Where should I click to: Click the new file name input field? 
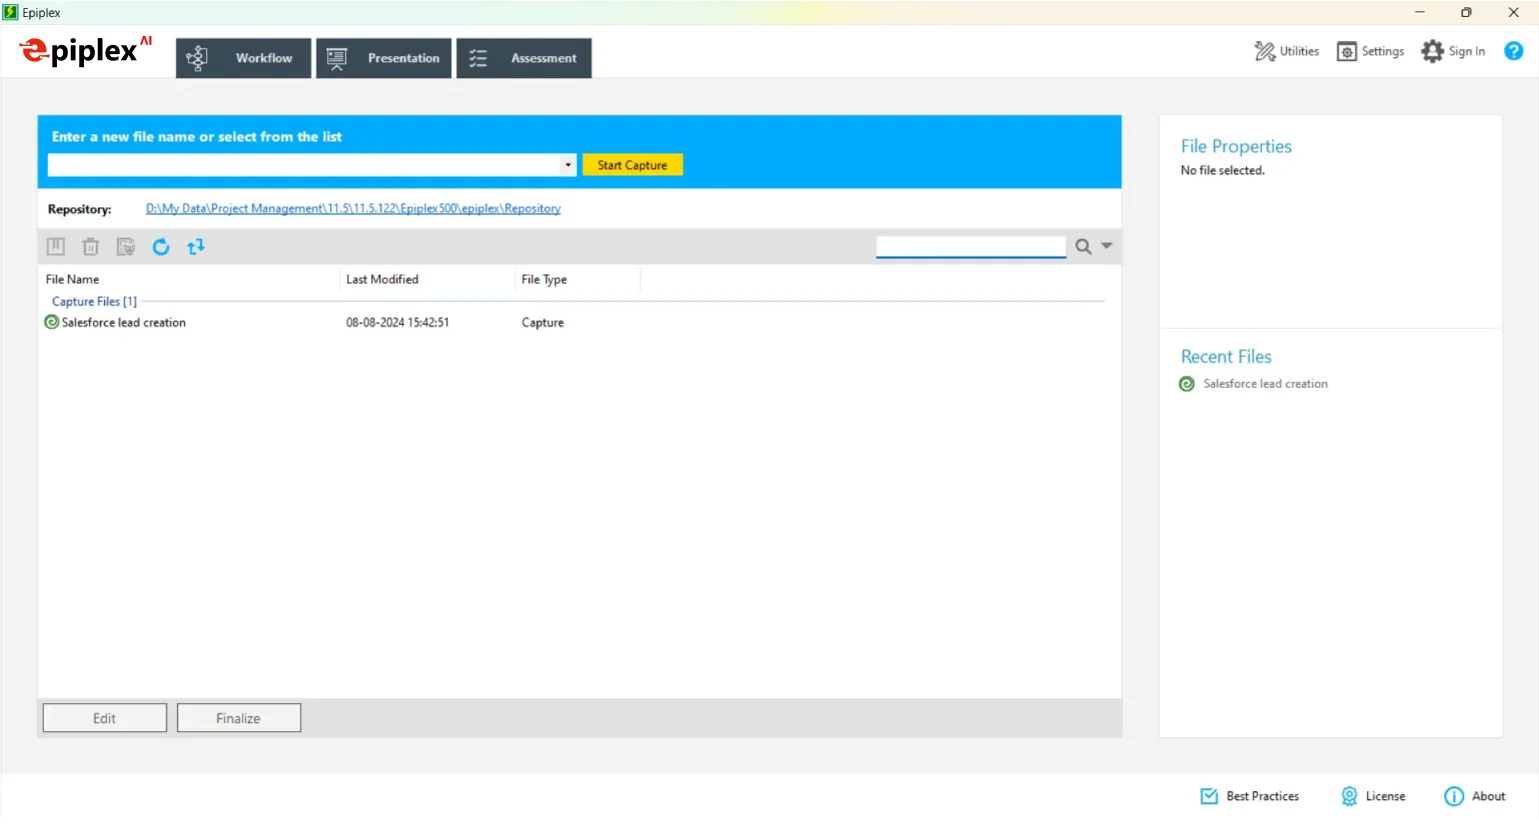(304, 165)
